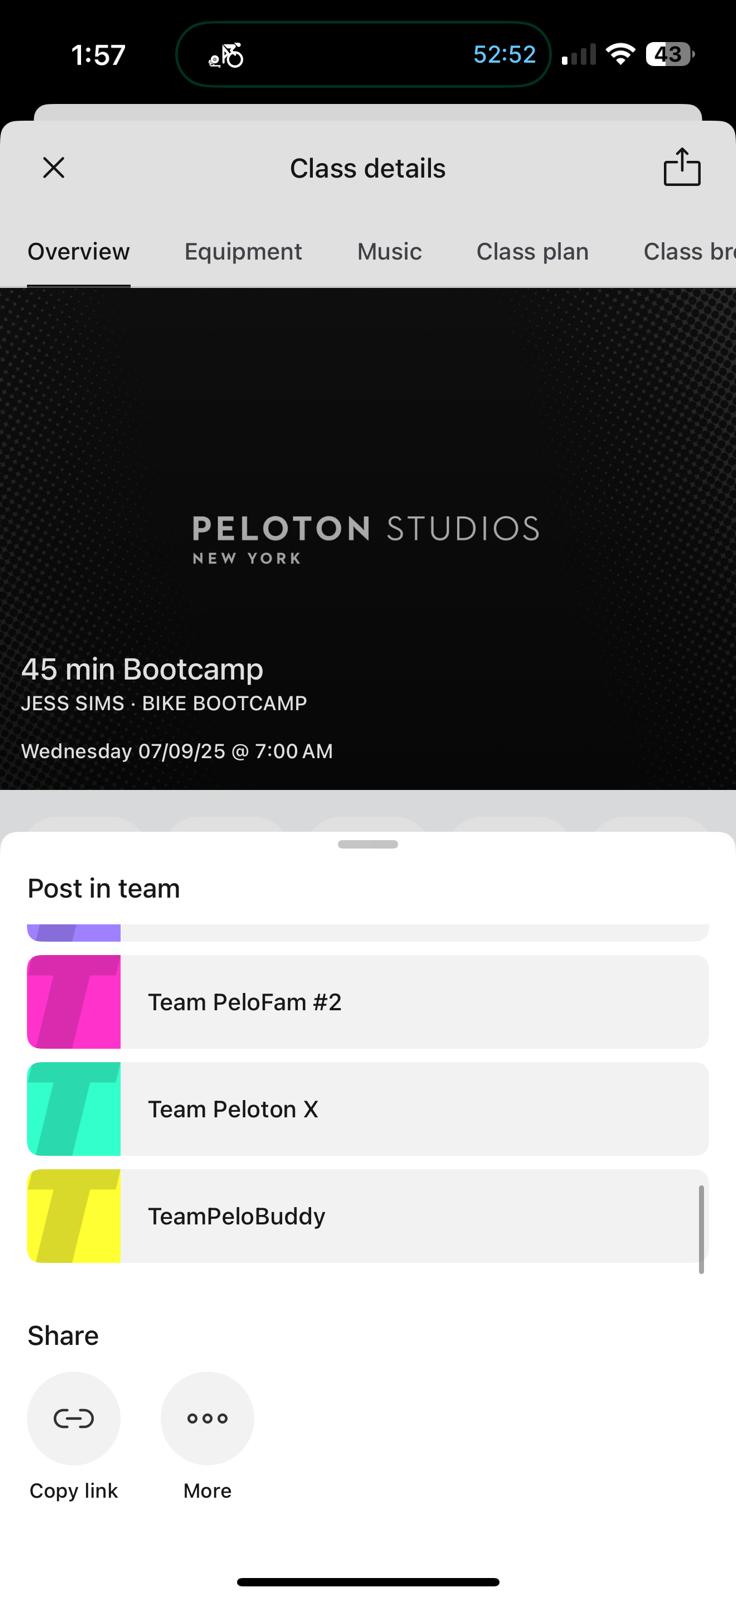The image size is (736, 1600).
Task: Open the Music tab
Action: [389, 251]
